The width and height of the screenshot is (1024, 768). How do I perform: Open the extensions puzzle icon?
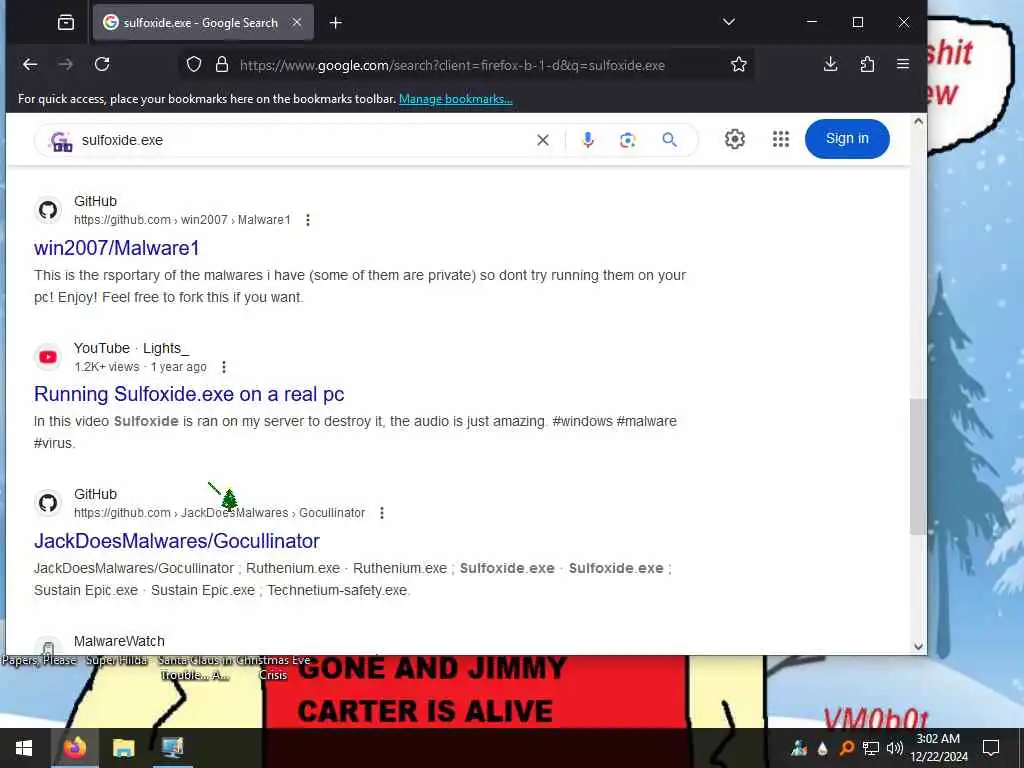pyautogui.click(x=867, y=64)
